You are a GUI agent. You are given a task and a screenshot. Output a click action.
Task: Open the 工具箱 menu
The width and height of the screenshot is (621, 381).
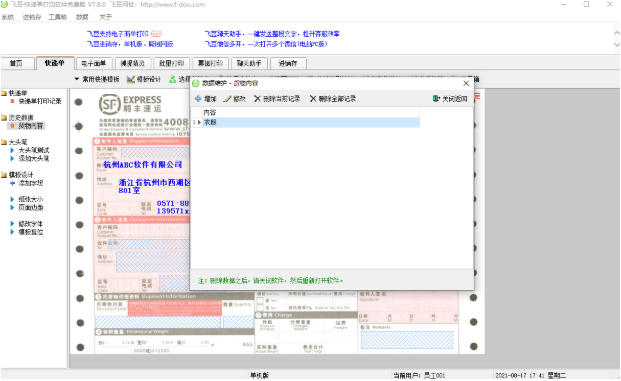57,17
